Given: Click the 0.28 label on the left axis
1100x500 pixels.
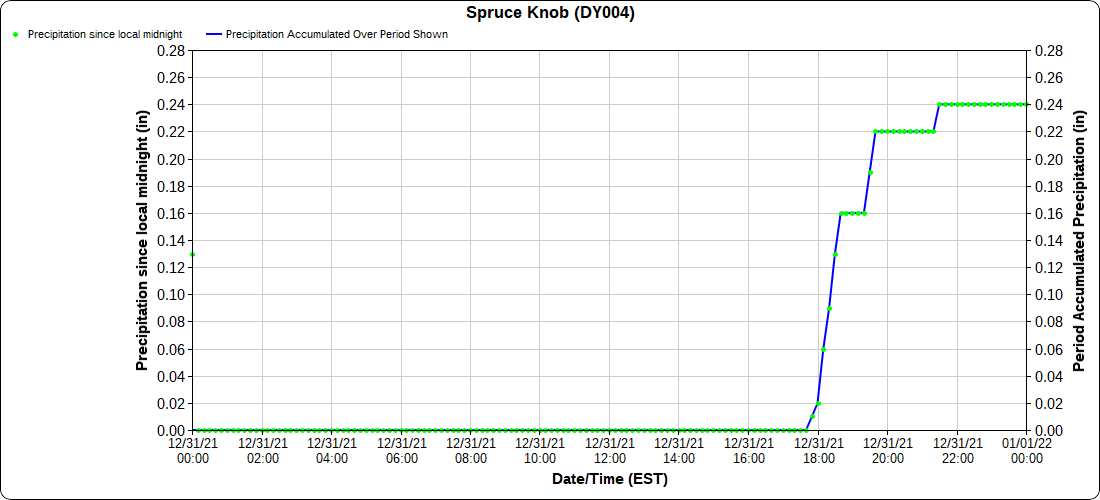Looking at the screenshot, I should coord(170,50).
